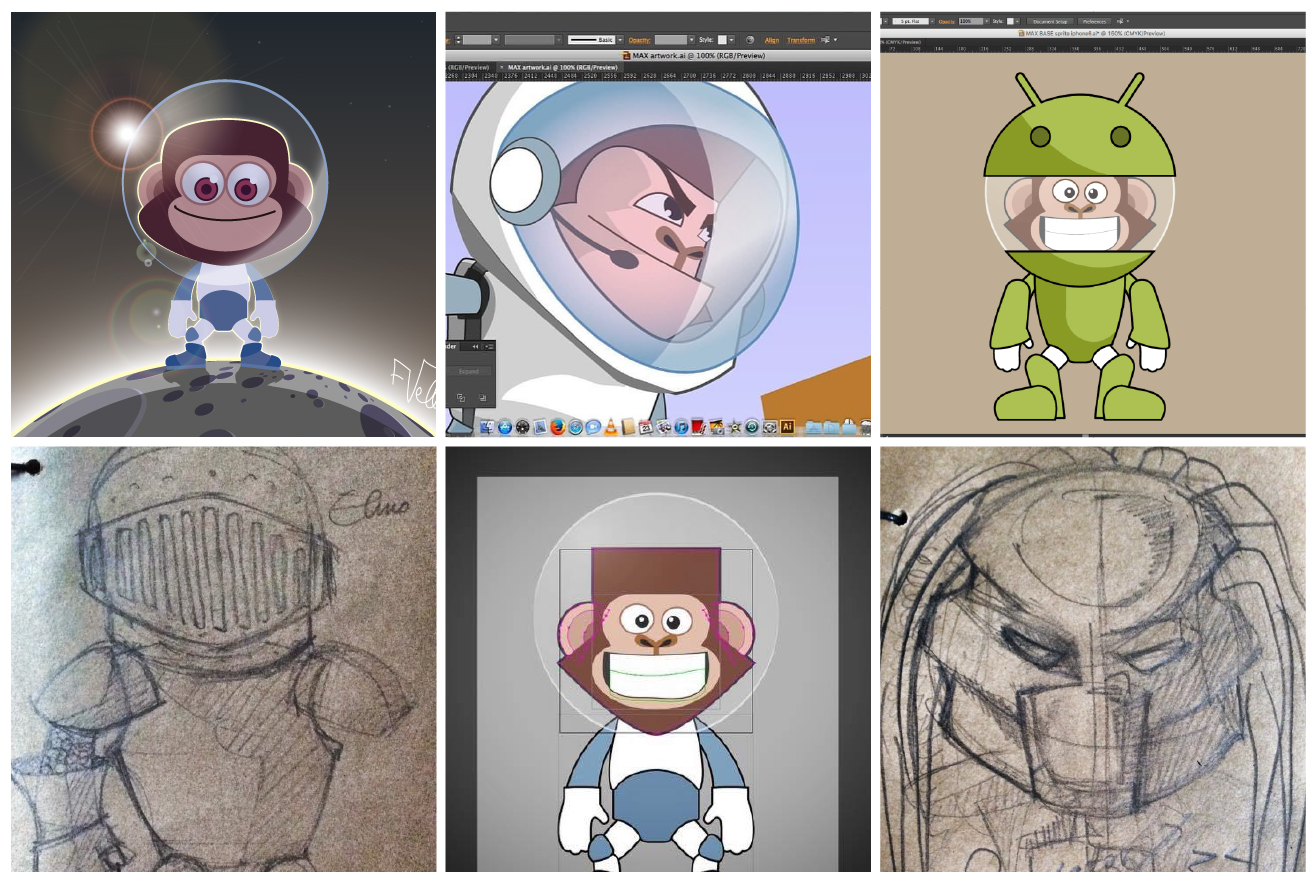Open the VLC cone icon in Dock
Screen dimensions: 1315x883
coord(611,427)
